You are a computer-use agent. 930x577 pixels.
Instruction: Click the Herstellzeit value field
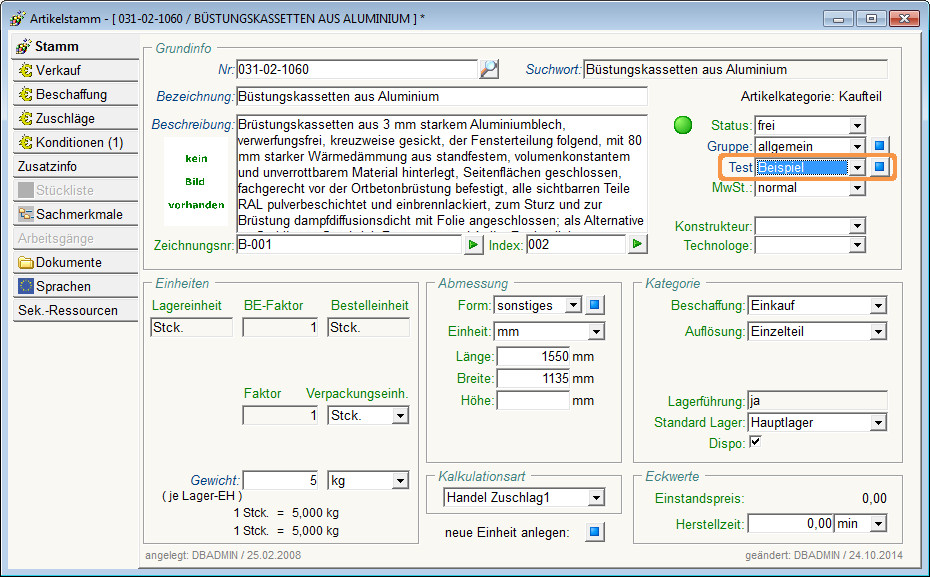click(x=791, y=524)
